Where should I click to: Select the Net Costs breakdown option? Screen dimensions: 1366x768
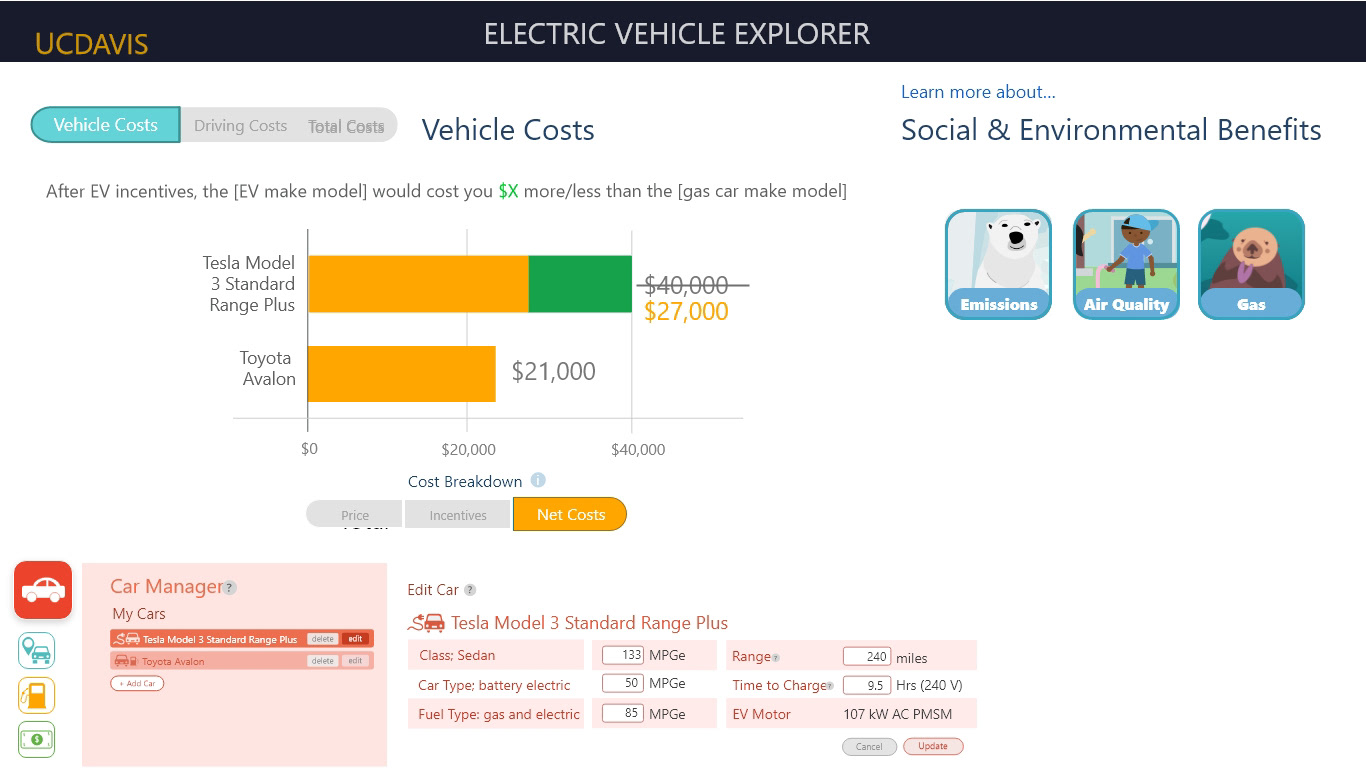(570, 514)
